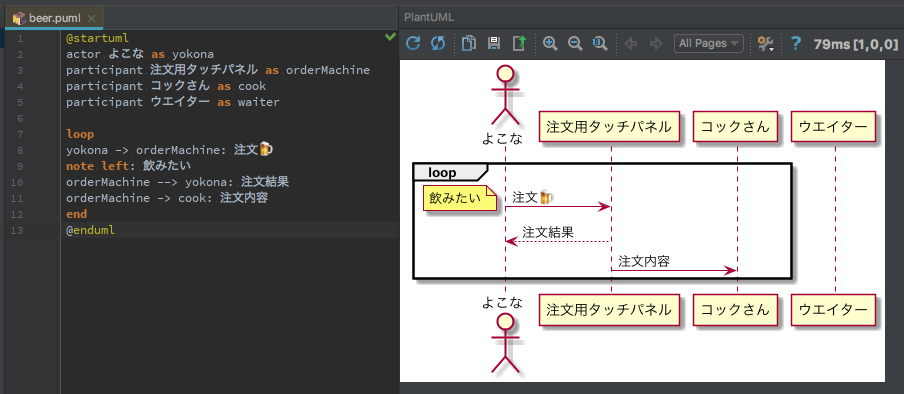The image size is (904, 394).
Task: Save the diagram with the floppy icon
Action: (494, 43)
